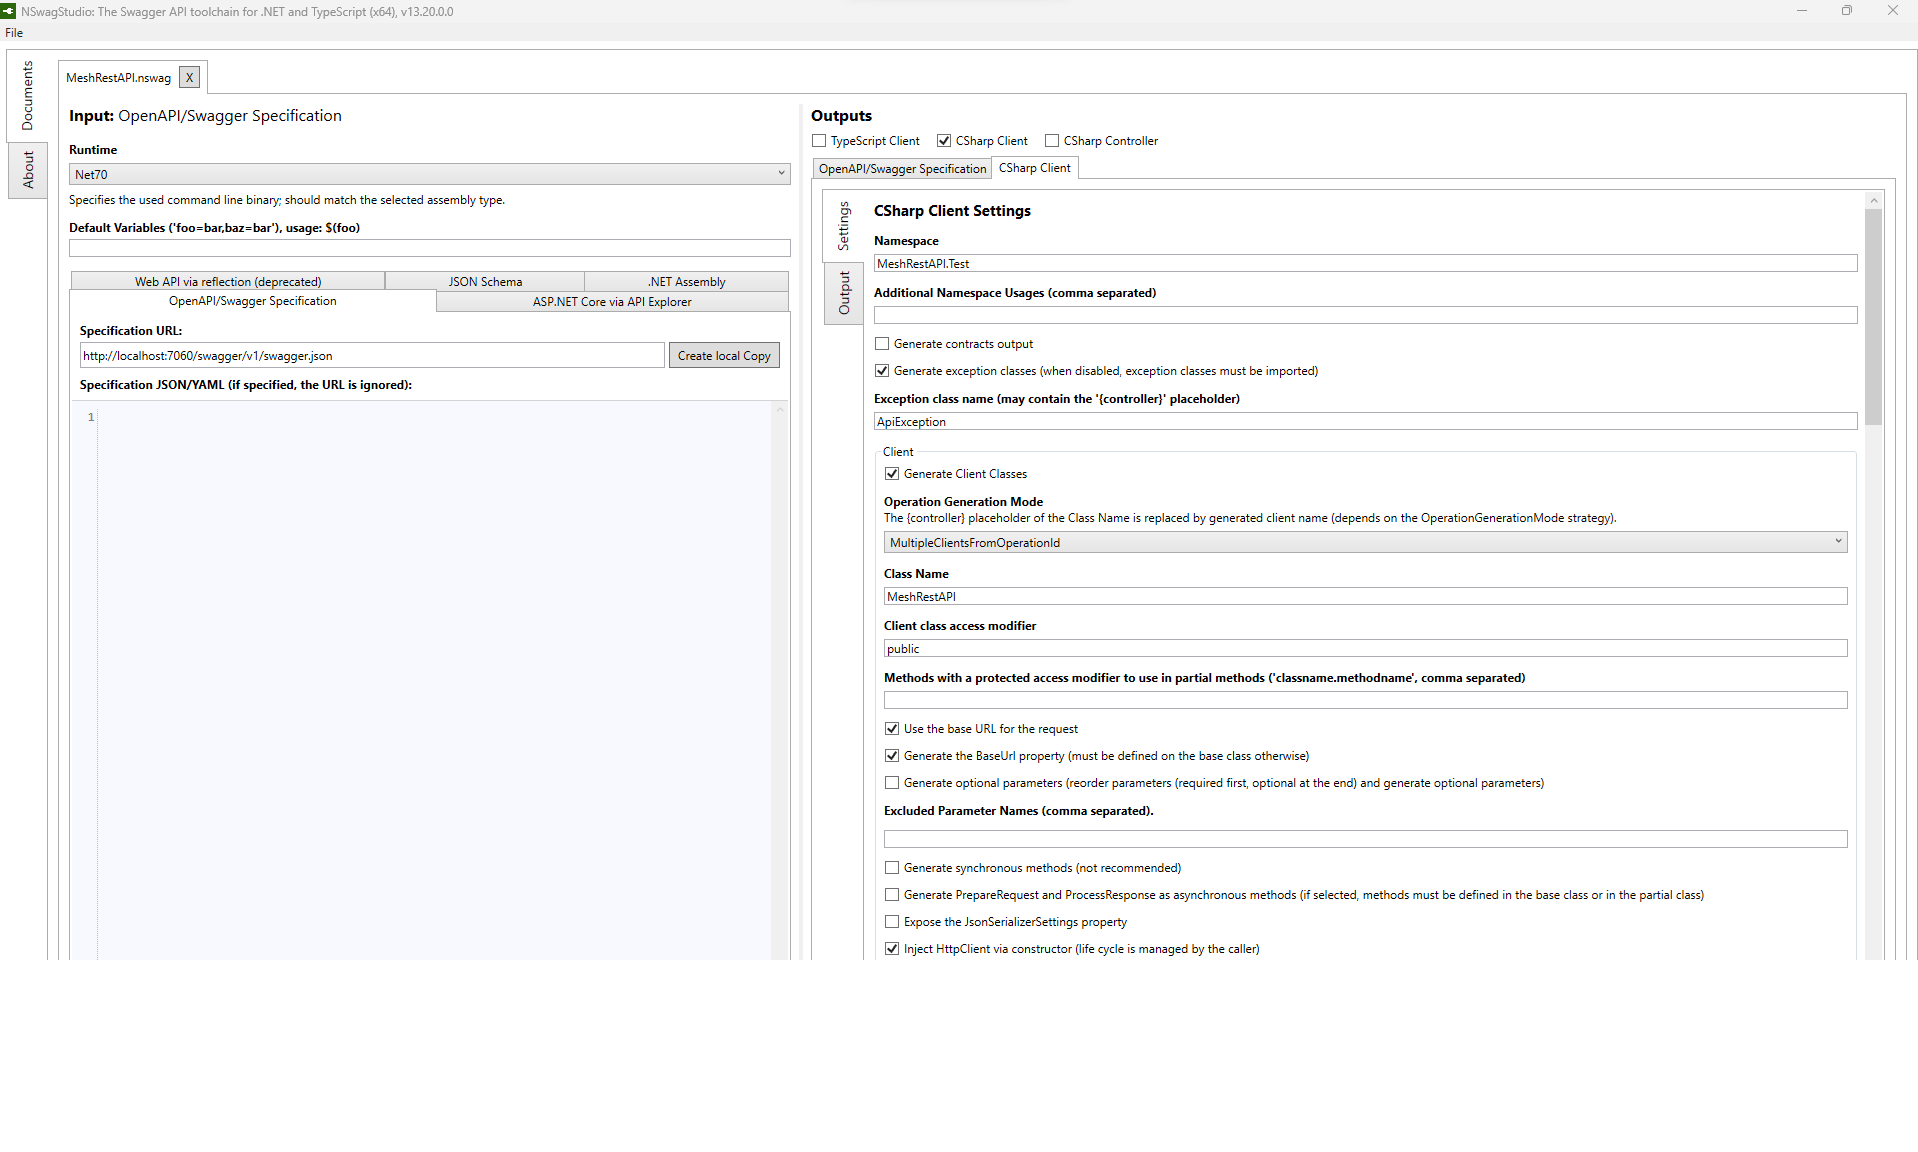Open the Web API via reflection tab
Screen dimensions: 1918x1152
pos(227,281)
